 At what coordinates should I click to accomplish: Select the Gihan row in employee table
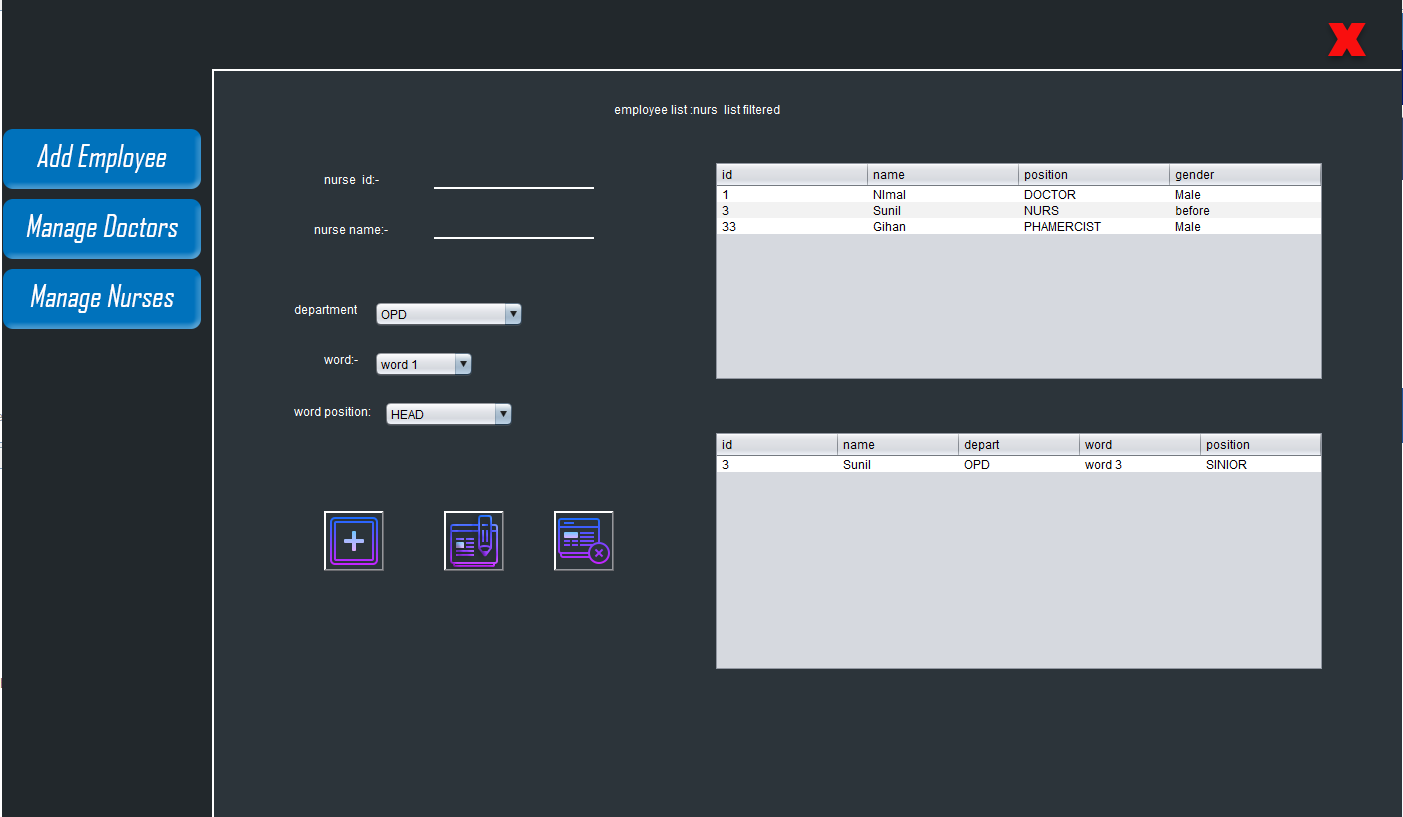coord(1019,227)
